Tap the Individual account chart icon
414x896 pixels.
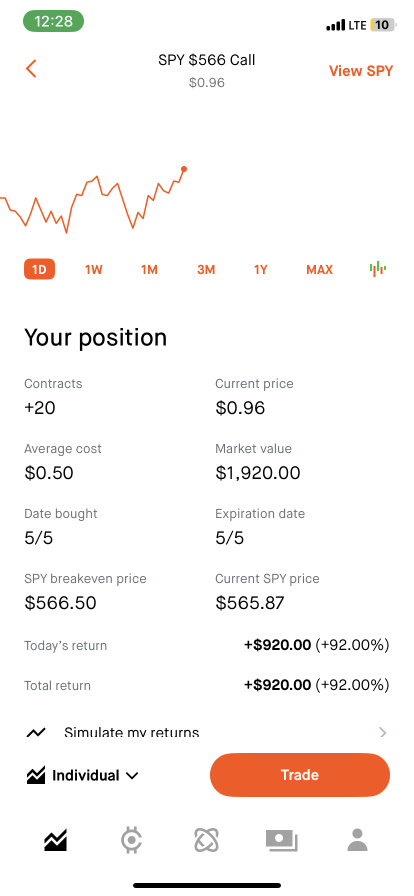[x=36, y=775]
